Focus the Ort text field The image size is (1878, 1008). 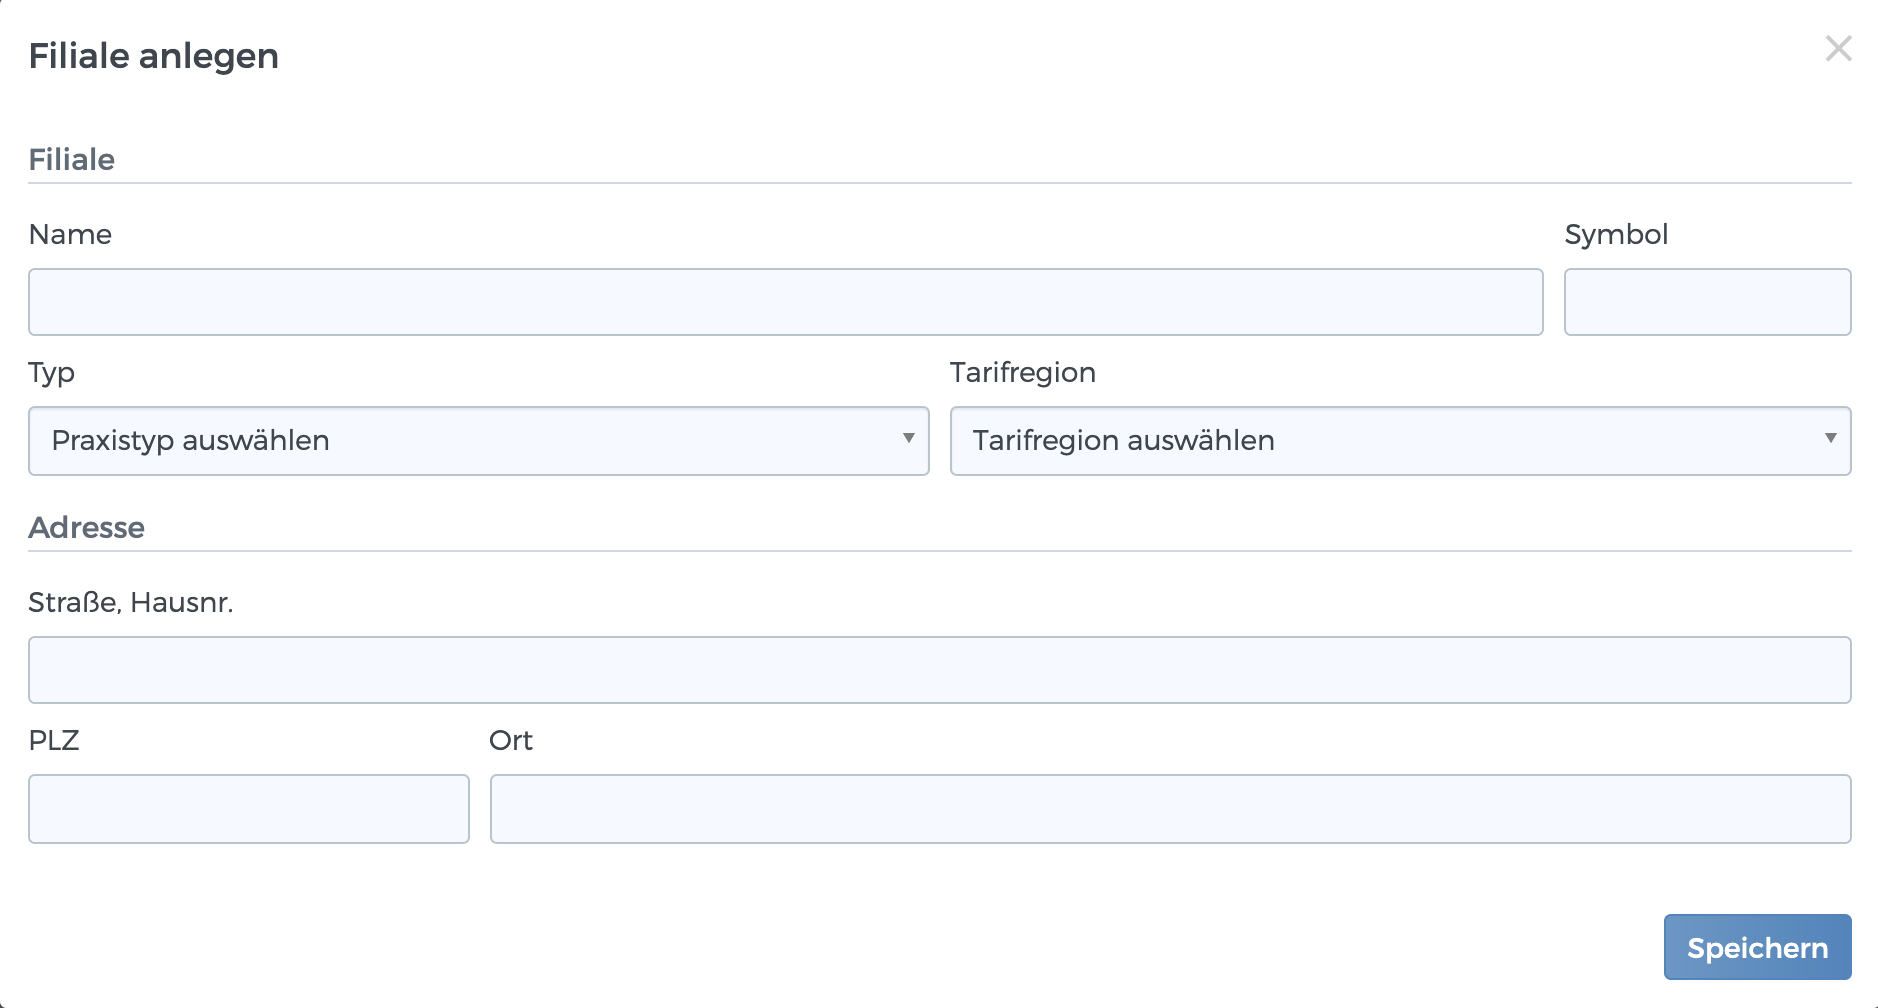pyautogui.click(x=1170, y=809)
